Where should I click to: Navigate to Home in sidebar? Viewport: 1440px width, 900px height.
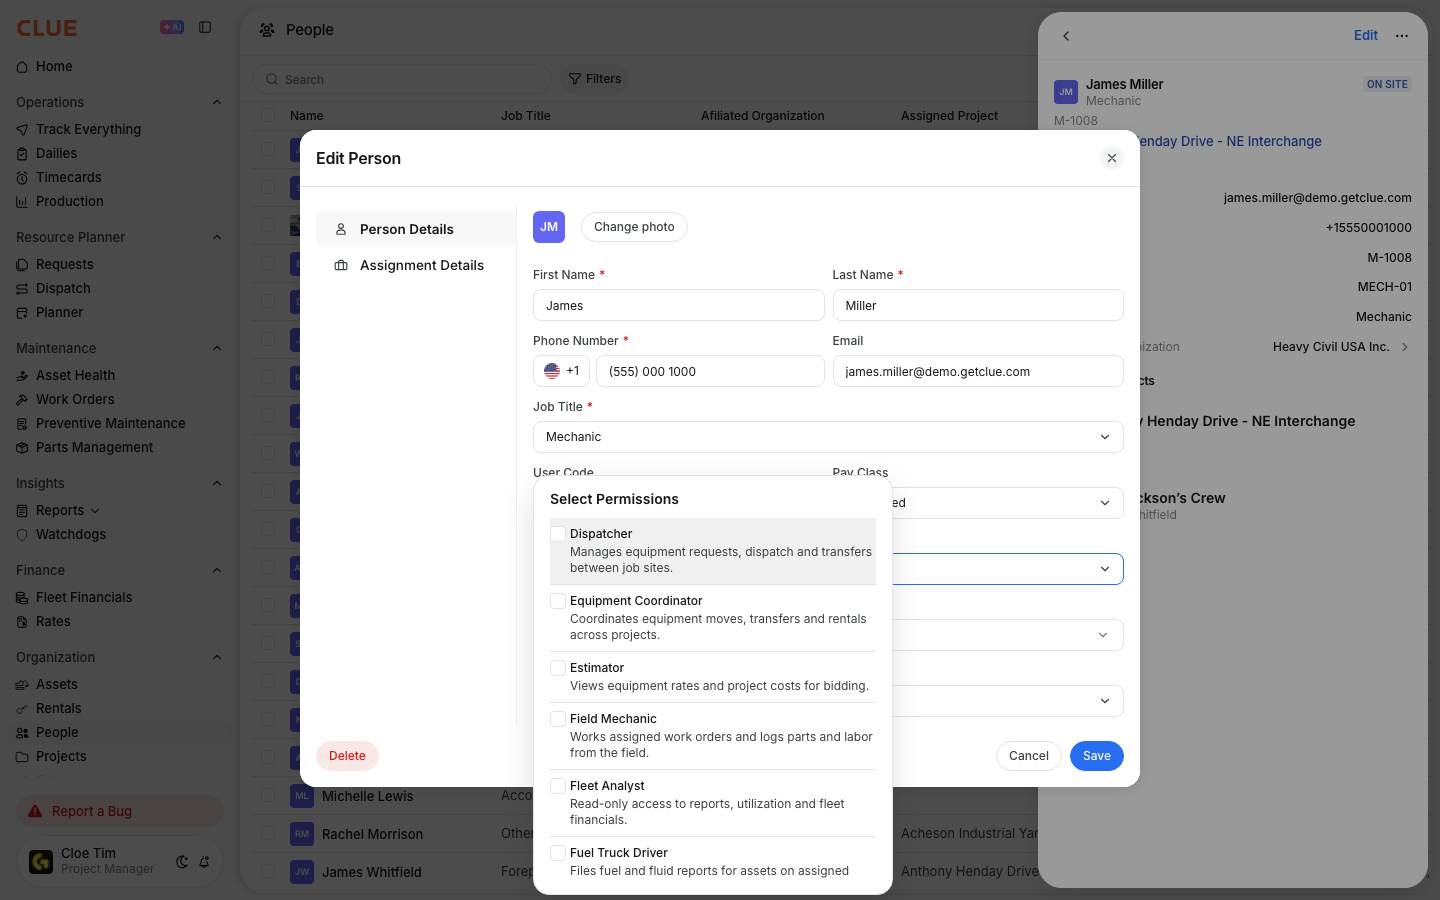[x=54, y=66]
